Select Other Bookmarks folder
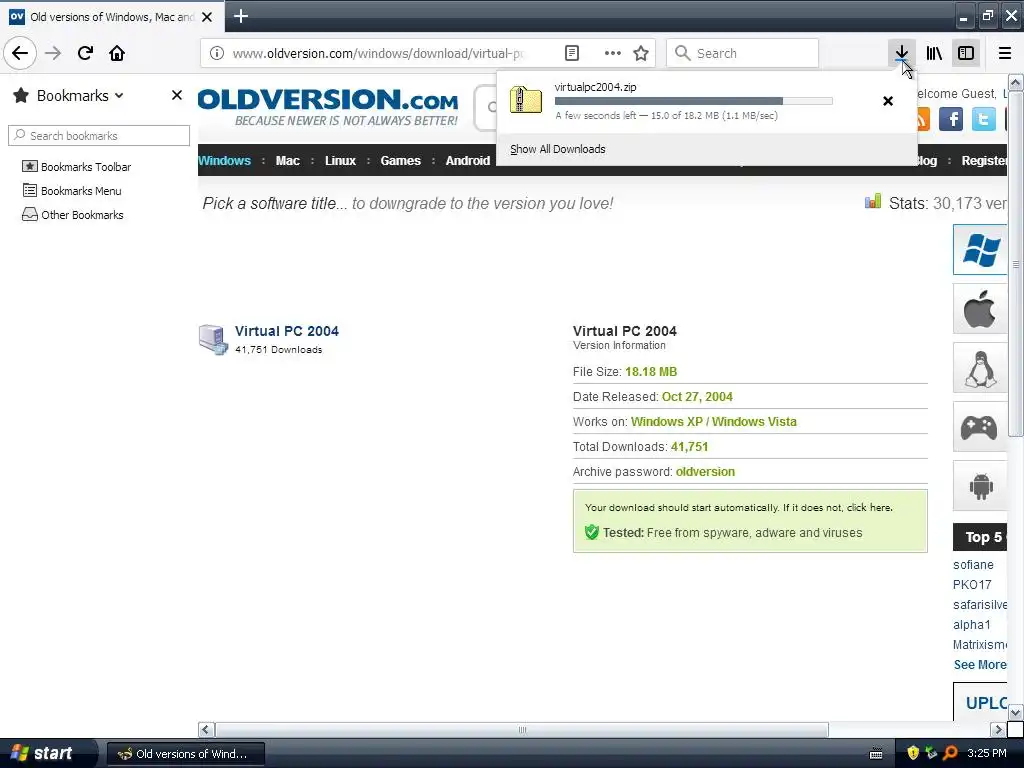The height and width of the screenshot is (768, 1024). (x=72, y=215)
